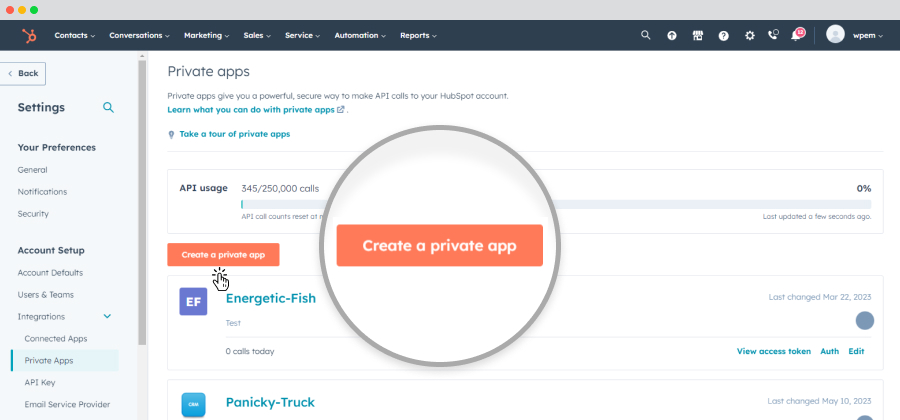Open the Marketing menu
Viewport: 900px width, 420px height.
pyautogui.click(x=207, y=36)
